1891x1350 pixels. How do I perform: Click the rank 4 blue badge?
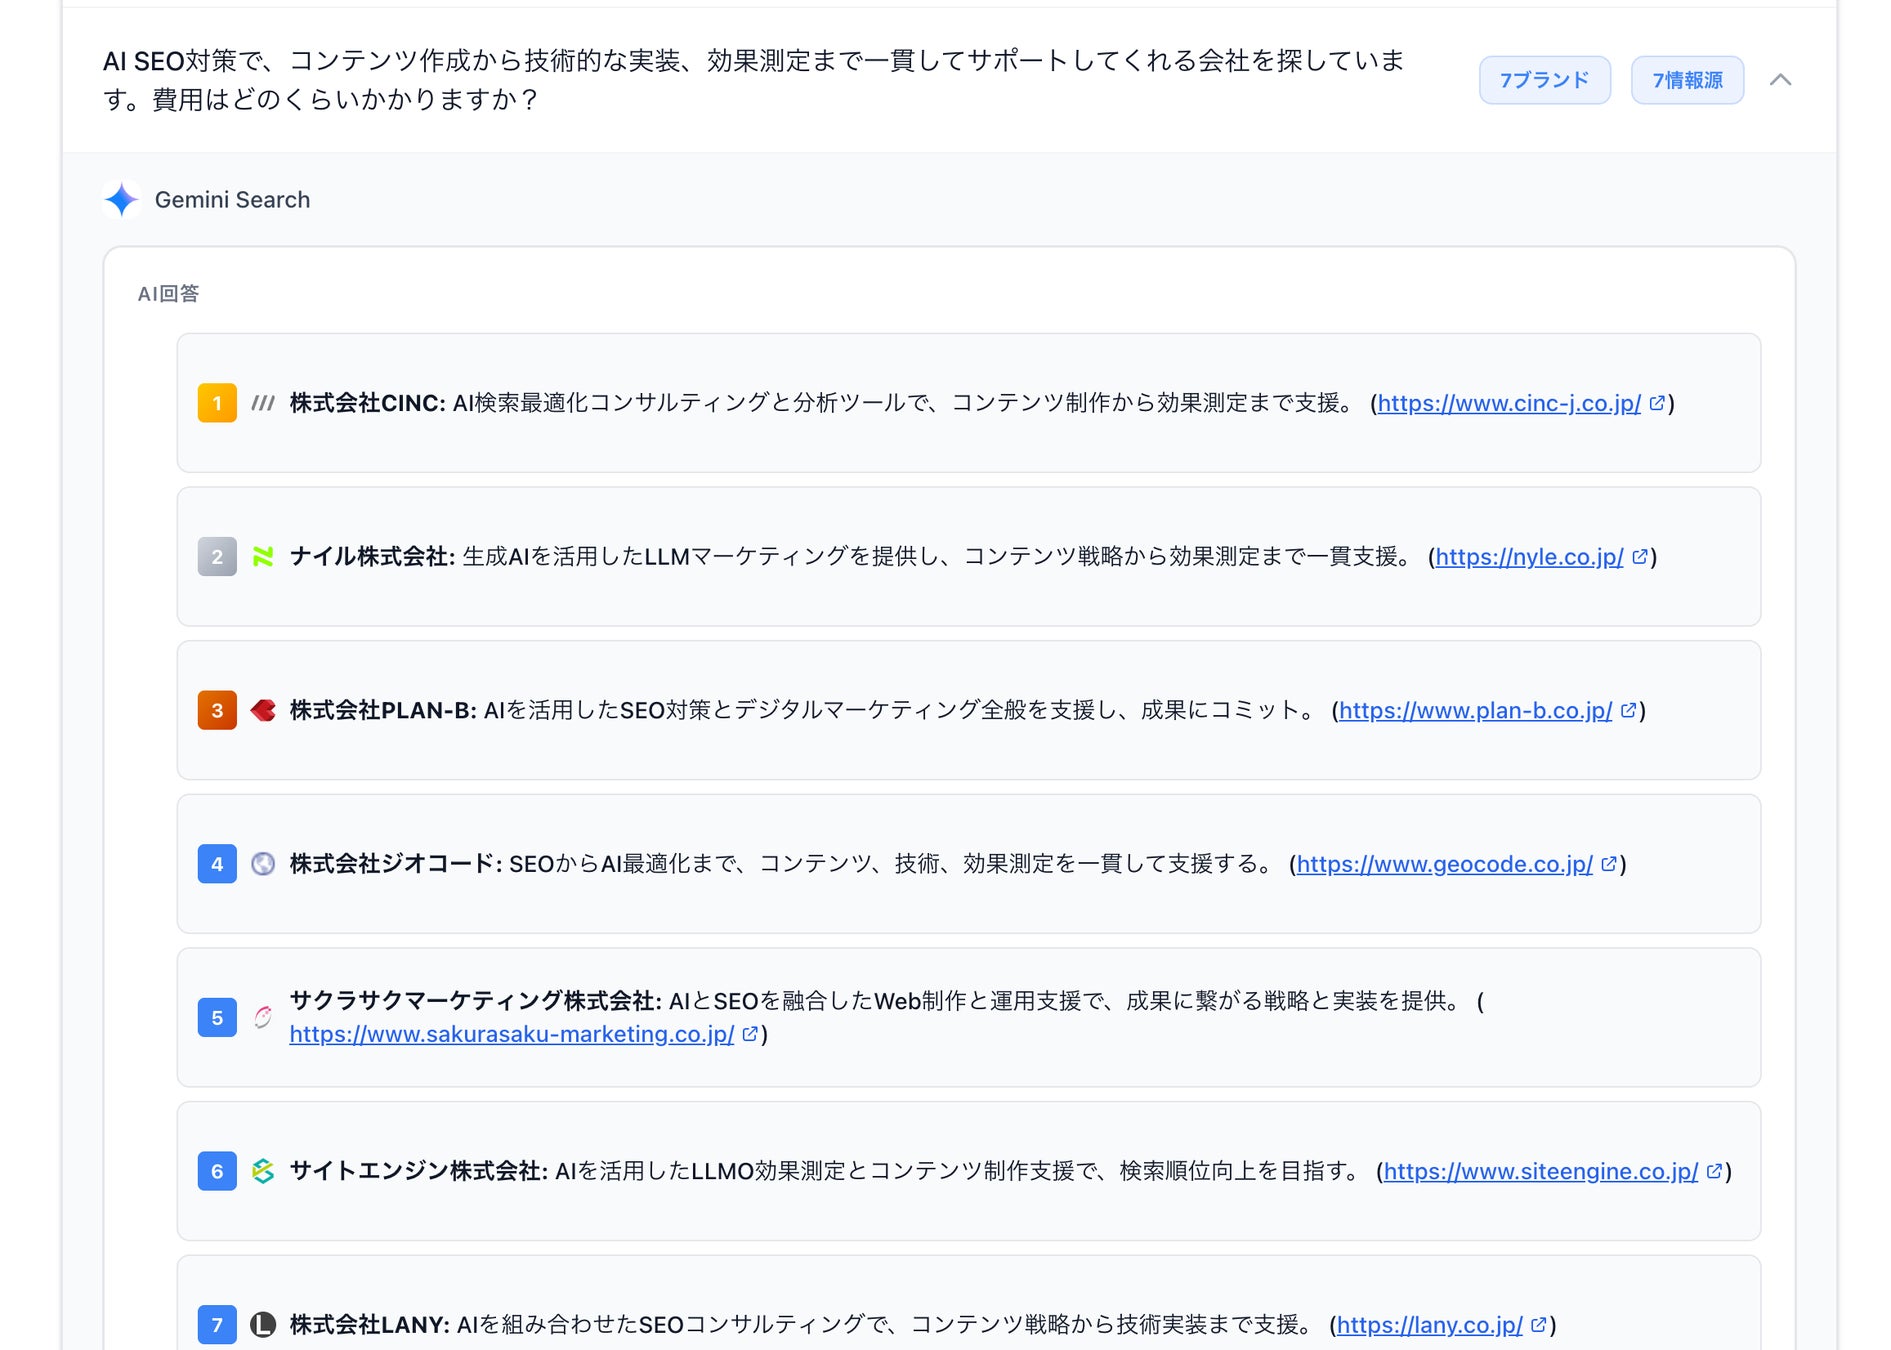(x=217, y=864)
